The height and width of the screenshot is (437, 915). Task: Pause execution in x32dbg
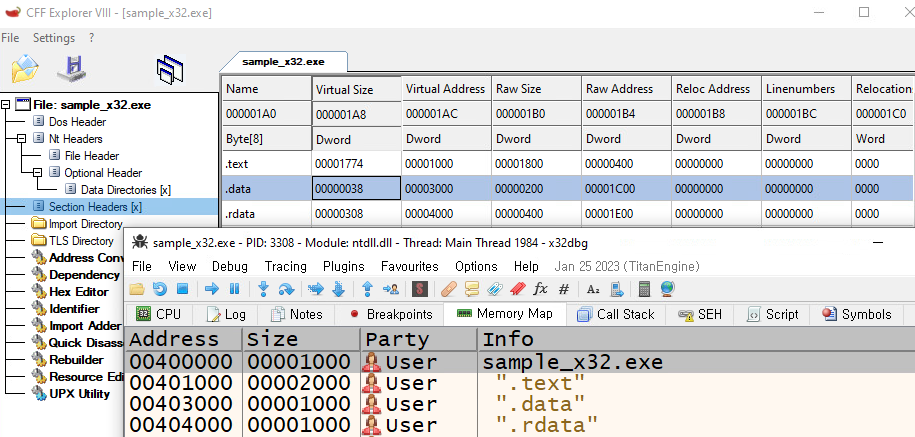coord(234,289)
